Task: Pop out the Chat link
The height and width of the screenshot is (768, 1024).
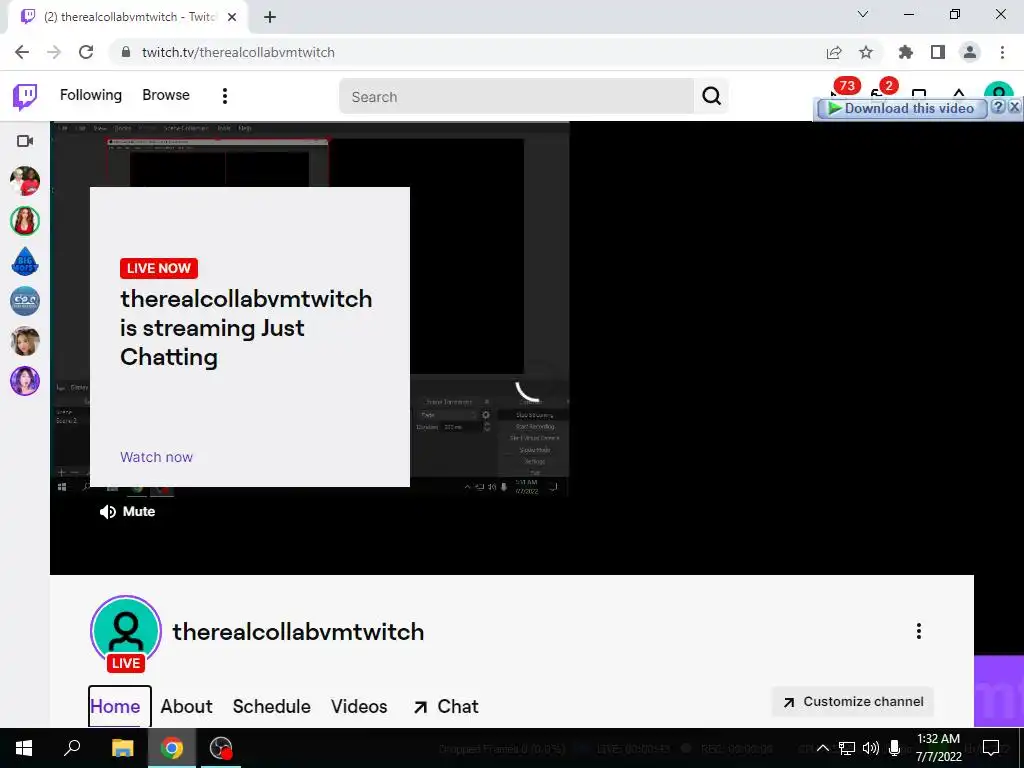Action: pyautogui.click(x=446, y=707)
